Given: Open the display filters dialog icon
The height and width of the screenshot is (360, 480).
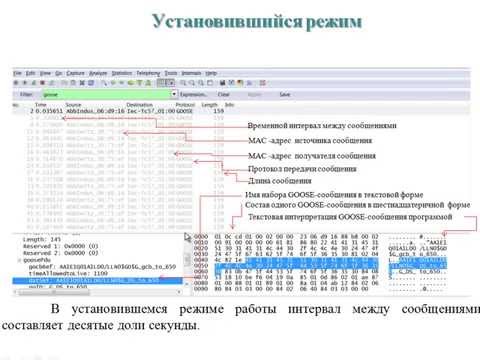Looking at the screenshot, I should [231, 83].
